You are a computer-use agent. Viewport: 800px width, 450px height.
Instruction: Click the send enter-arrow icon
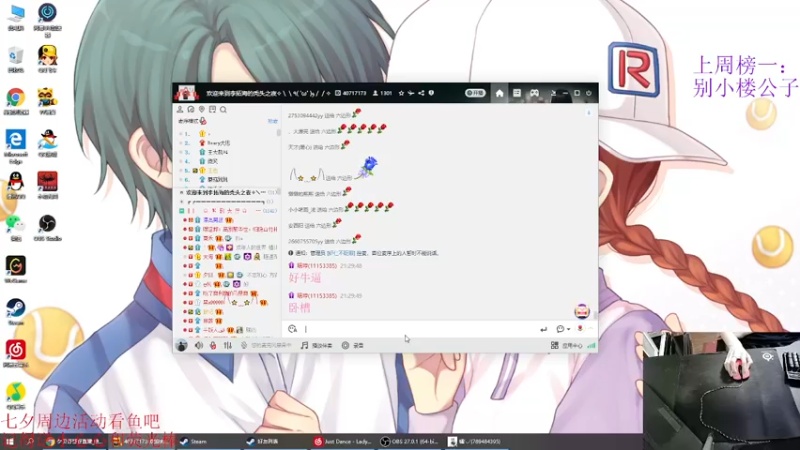point(543,329)
